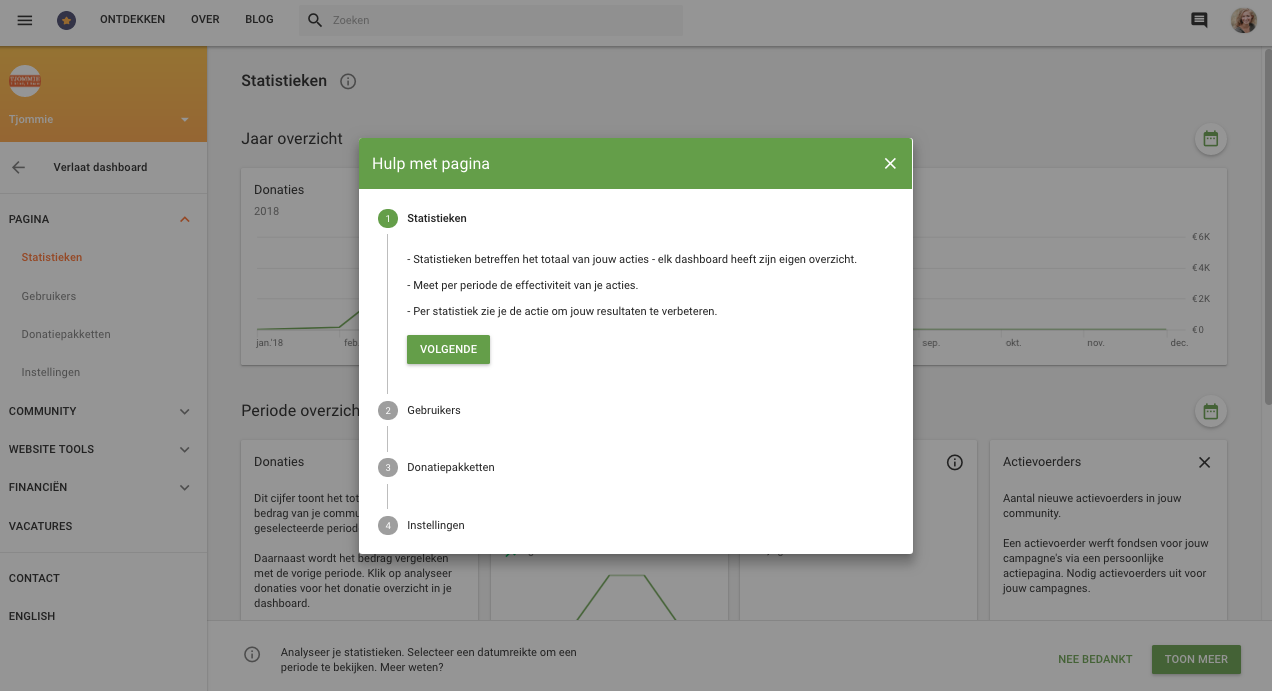The width and height of the screenshot is (1272, 691).
Task: Click Verlaat dashboard
Action: tap(100, 167)
